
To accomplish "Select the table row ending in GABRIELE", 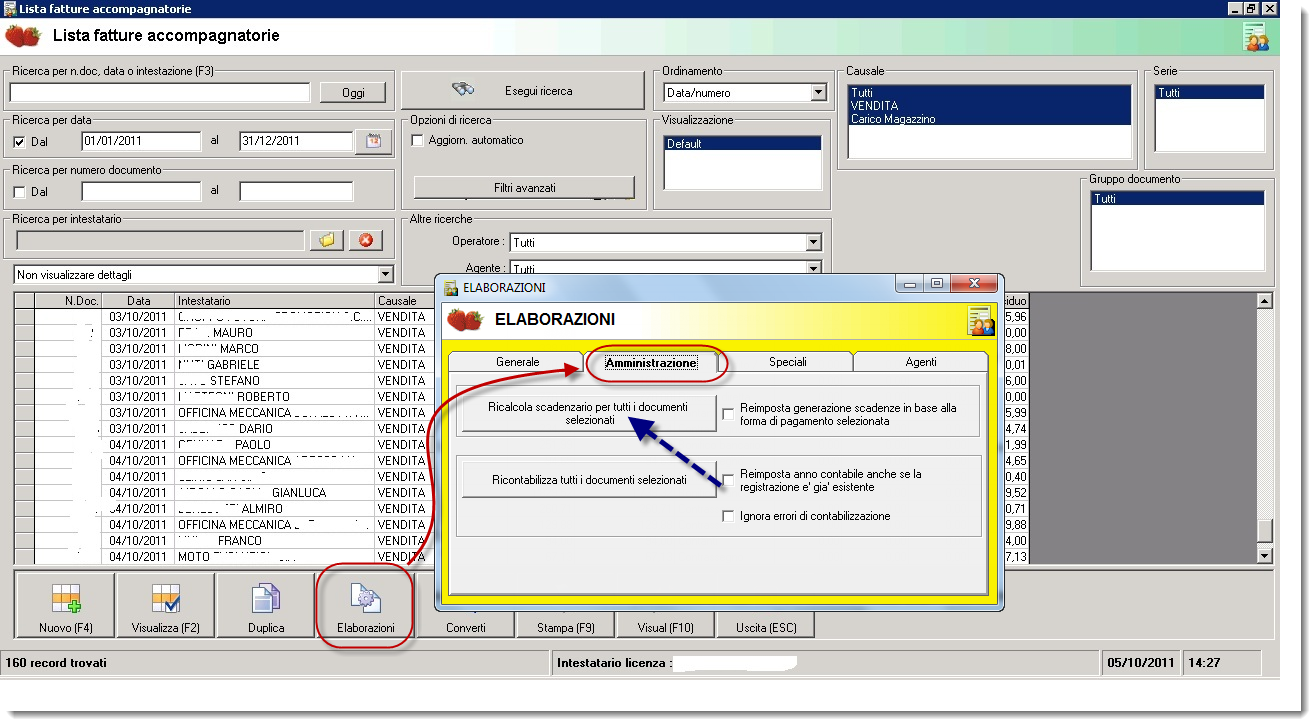I will (224, 365).
